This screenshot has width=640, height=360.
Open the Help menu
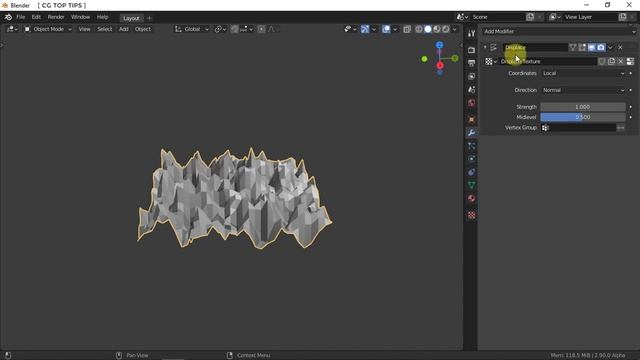[102, 17]
